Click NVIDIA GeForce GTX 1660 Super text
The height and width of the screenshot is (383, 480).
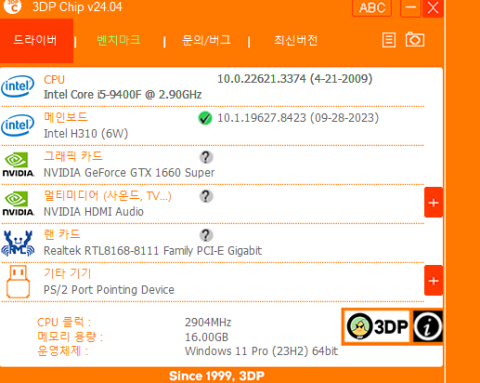click(129, 173)
